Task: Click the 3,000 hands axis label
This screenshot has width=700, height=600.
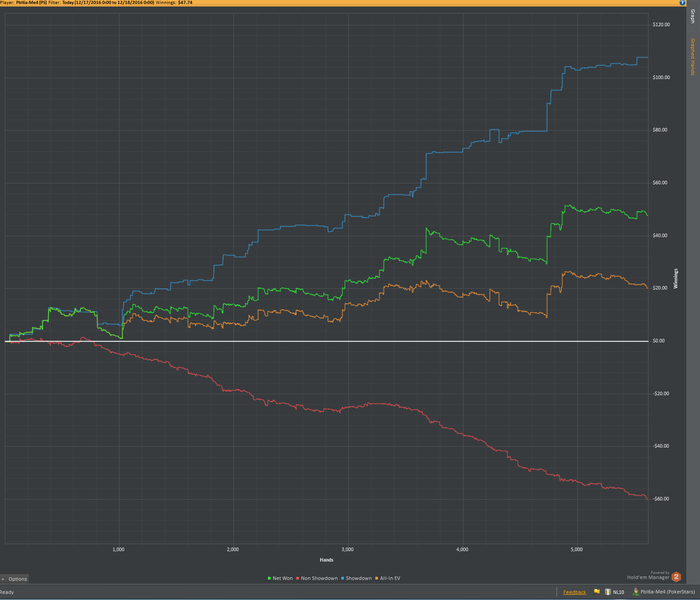Action: (347, 550)
